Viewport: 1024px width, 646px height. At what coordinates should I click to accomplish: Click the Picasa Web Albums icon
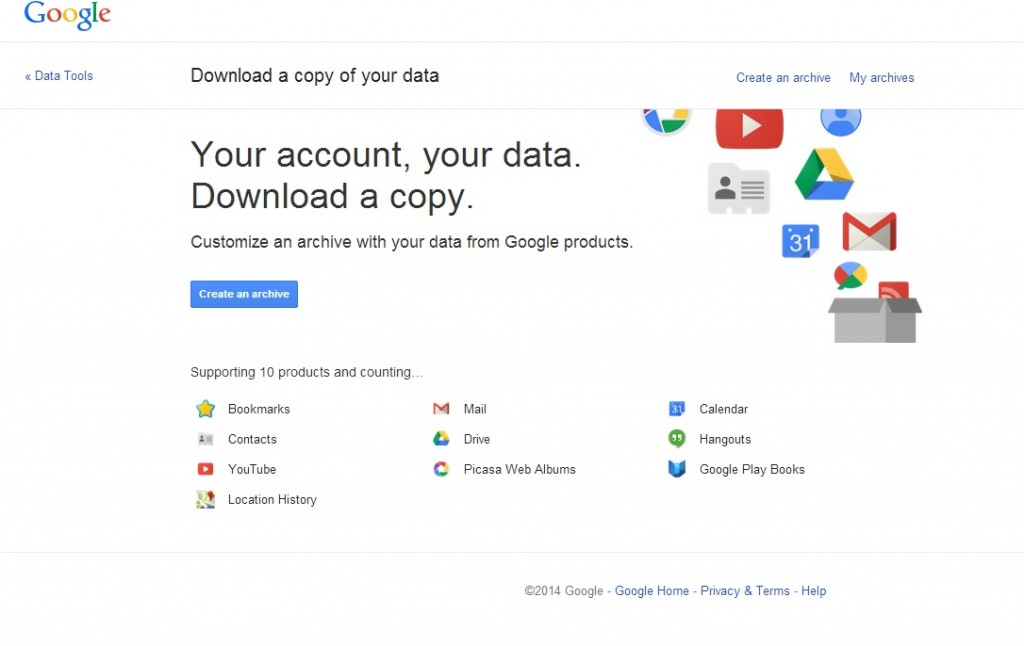pyautogui.click(x=441, y=469)
